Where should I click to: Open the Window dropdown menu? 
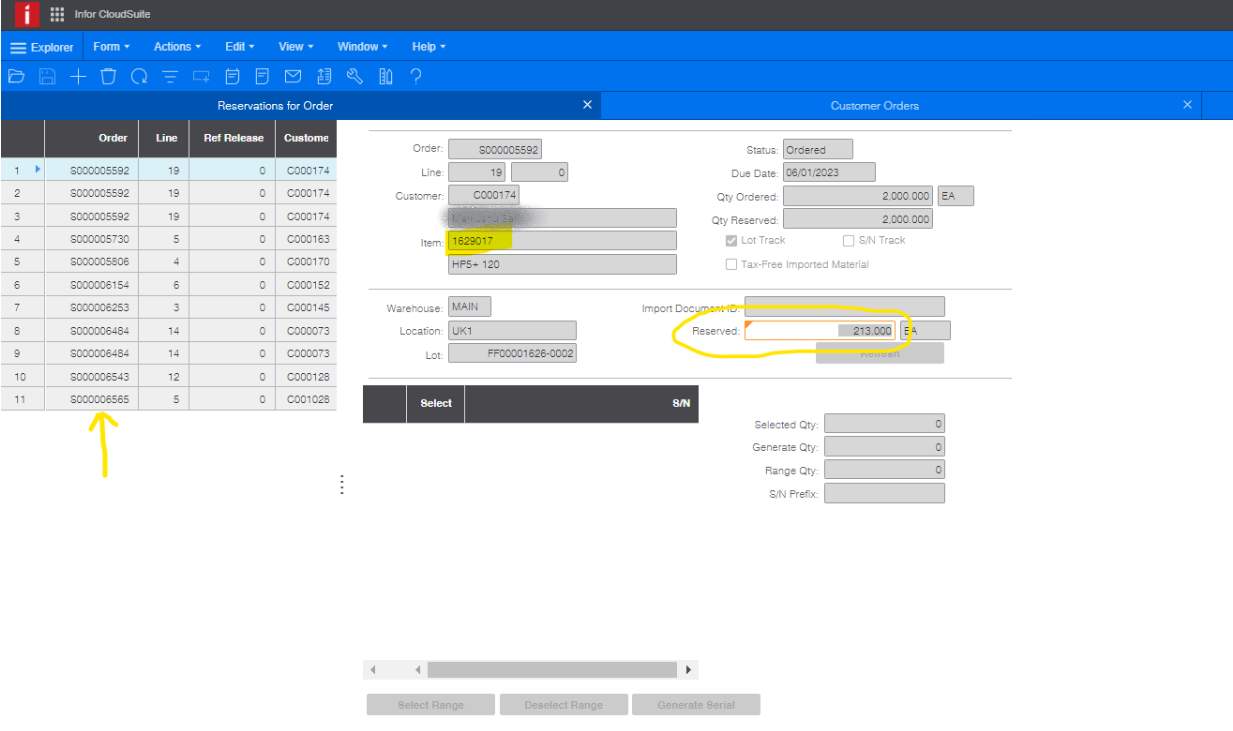click(x=363, y=47)
